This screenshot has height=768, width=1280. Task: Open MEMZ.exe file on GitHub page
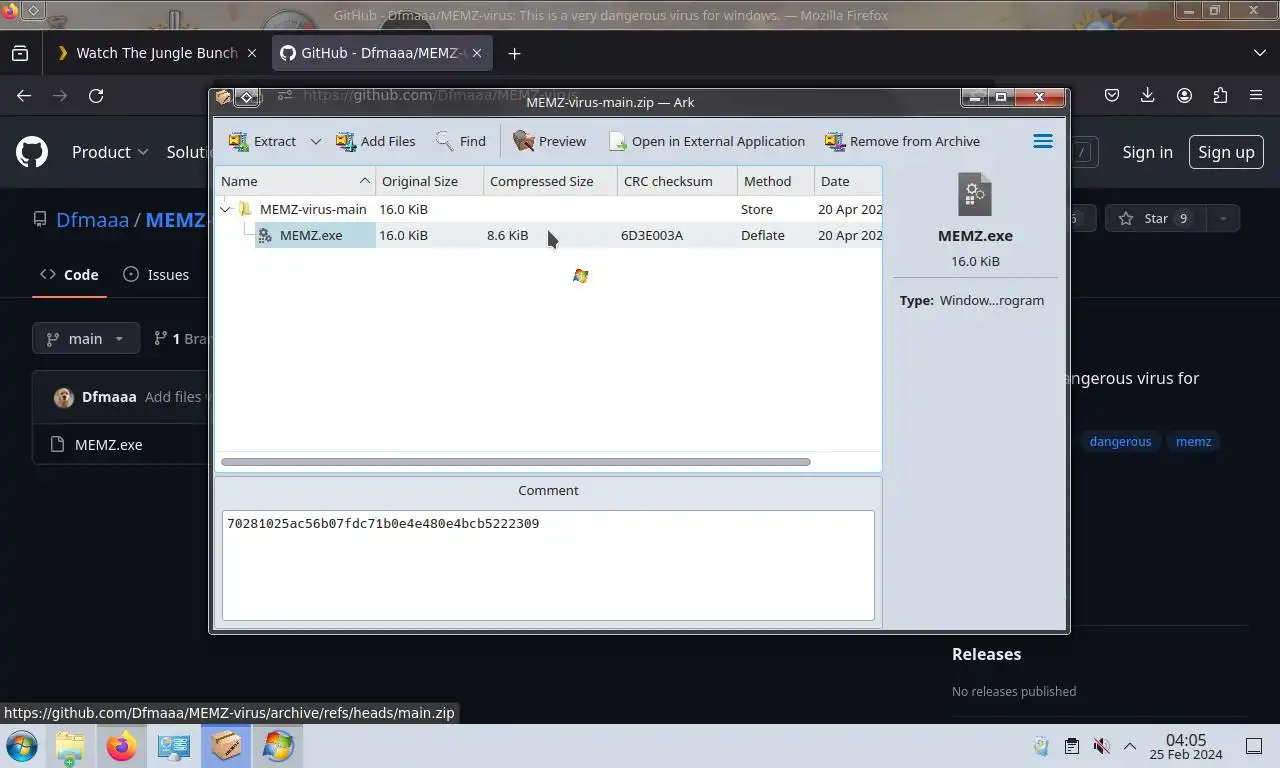pyautogui.click(x=108, y=444)
